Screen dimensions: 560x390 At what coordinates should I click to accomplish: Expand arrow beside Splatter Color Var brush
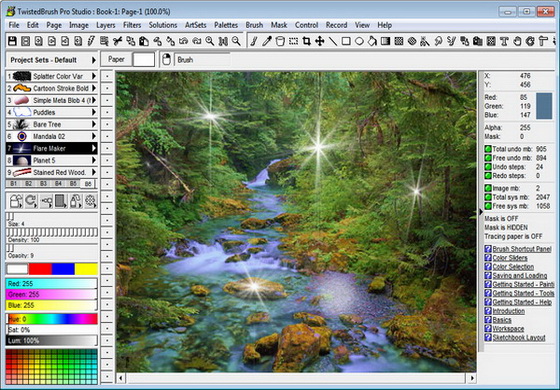coord(94,76)
